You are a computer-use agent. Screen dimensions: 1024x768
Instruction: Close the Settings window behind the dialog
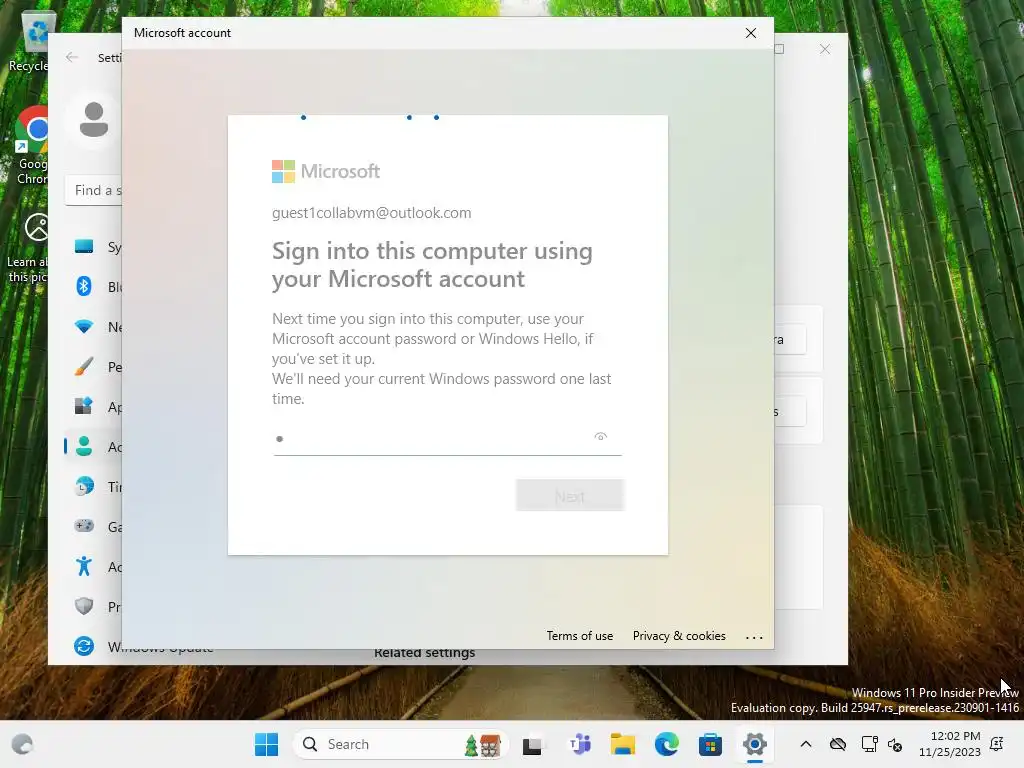click(825, 50)
